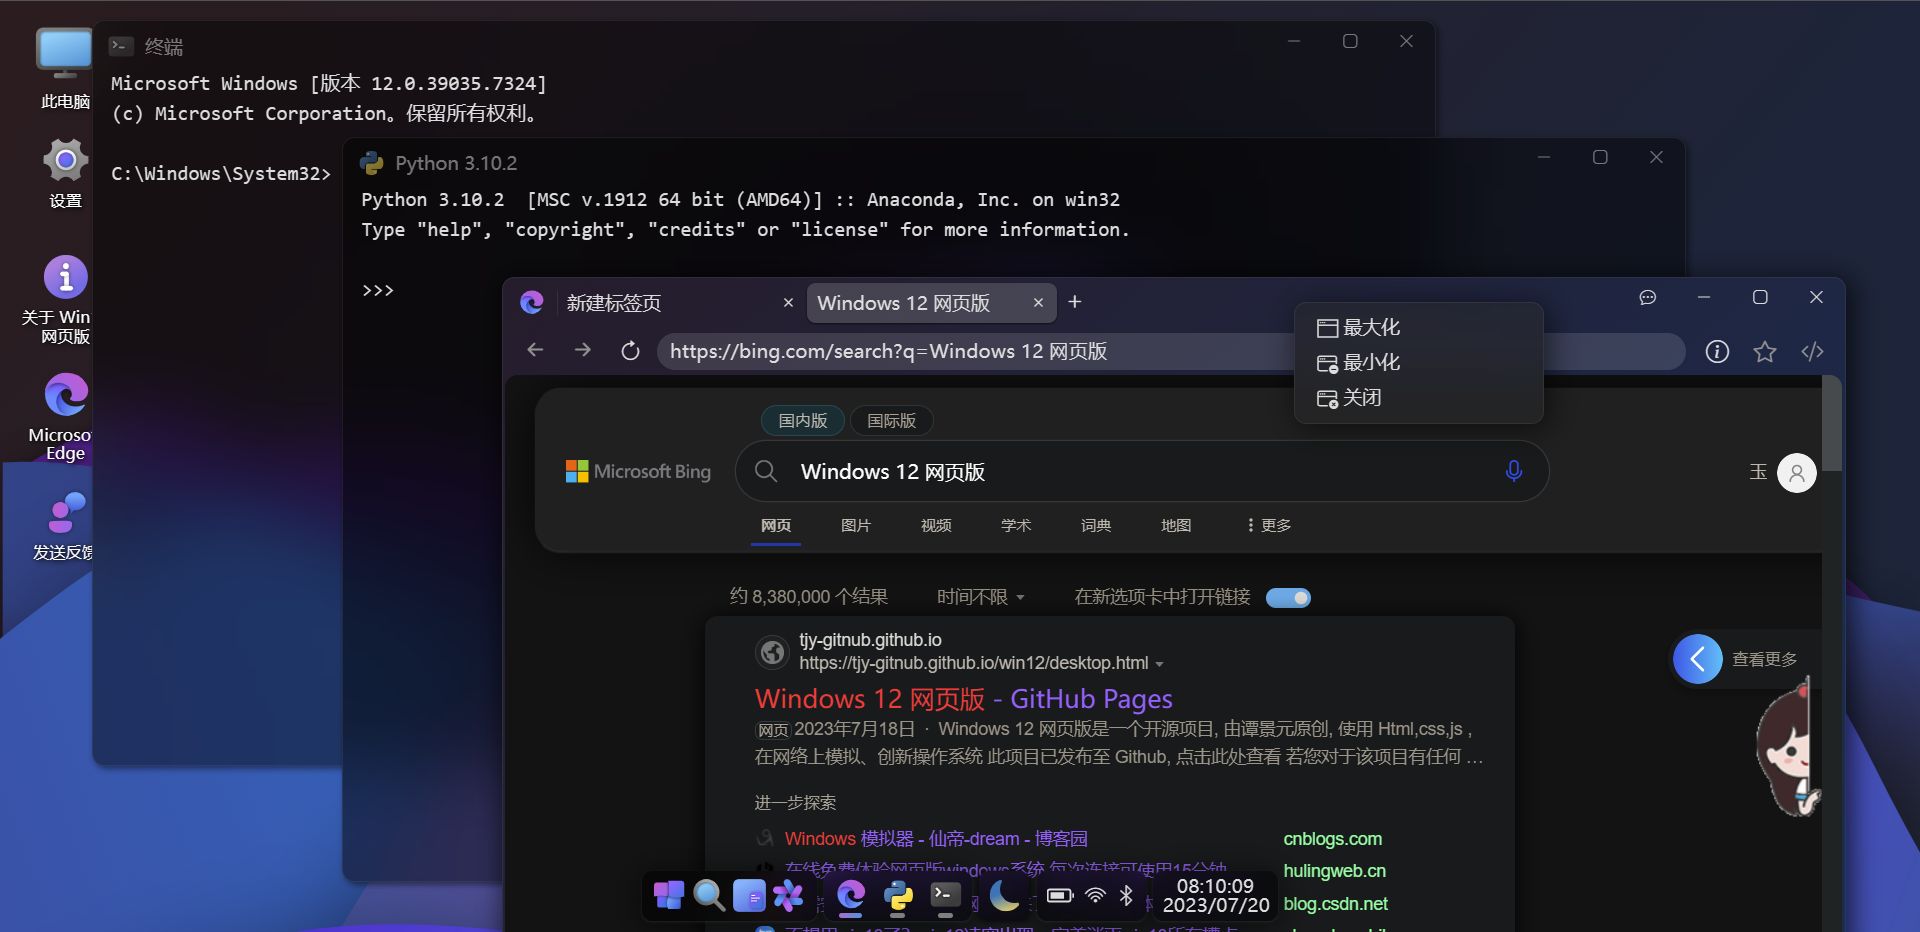Image resolution: width=1920 pixels, height=932 pixels.
Task: Toggle the dark mode moon icon
Action: pyautogui.click(x=1004, y=897)
